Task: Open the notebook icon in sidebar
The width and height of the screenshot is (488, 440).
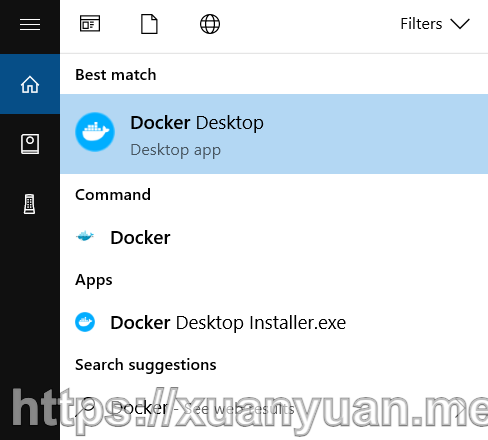Action: click(x=30, y=144)
